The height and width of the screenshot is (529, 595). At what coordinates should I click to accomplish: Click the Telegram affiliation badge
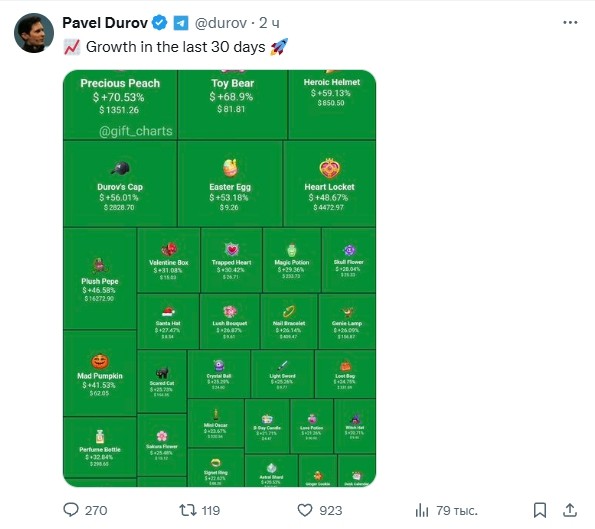coord(181,23)
